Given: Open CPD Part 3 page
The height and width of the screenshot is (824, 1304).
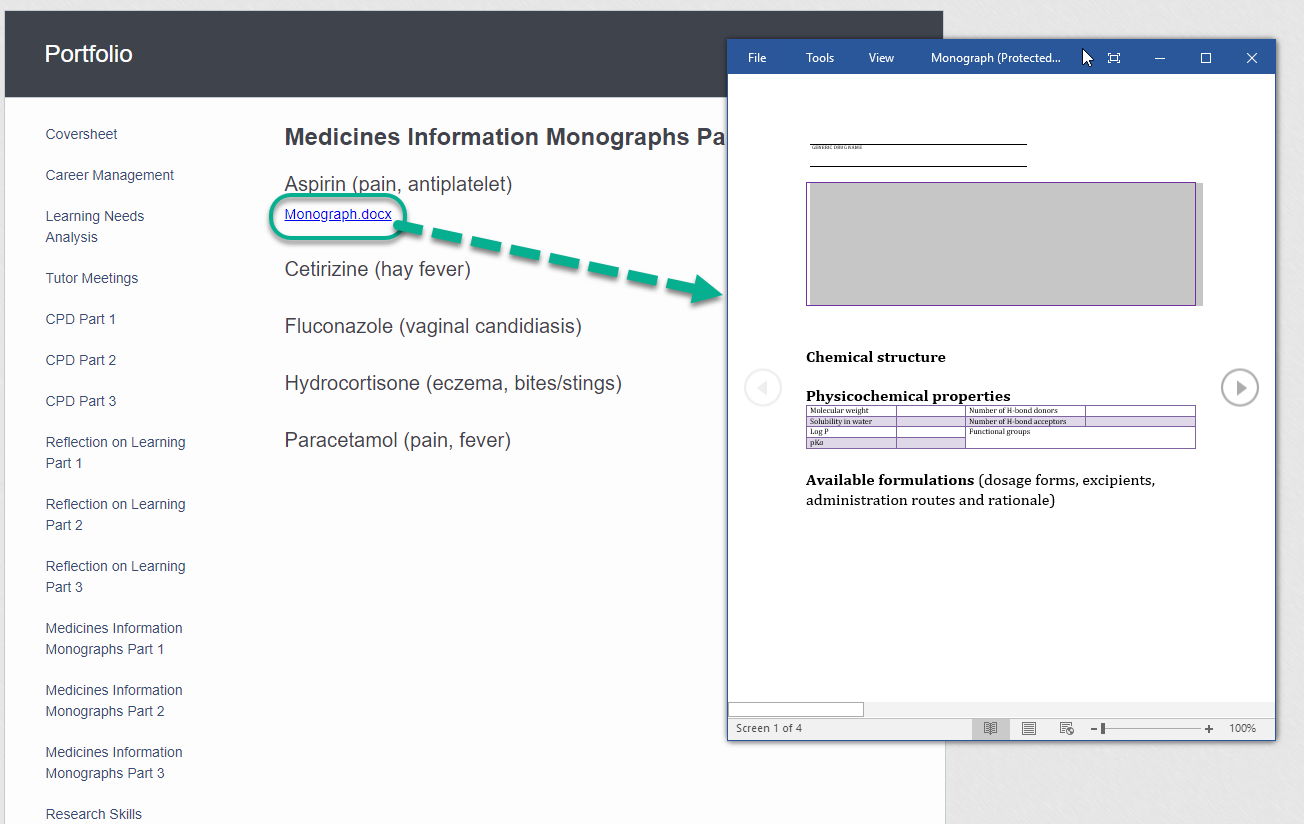Looking at the screenshot, I should coord(81,401).
